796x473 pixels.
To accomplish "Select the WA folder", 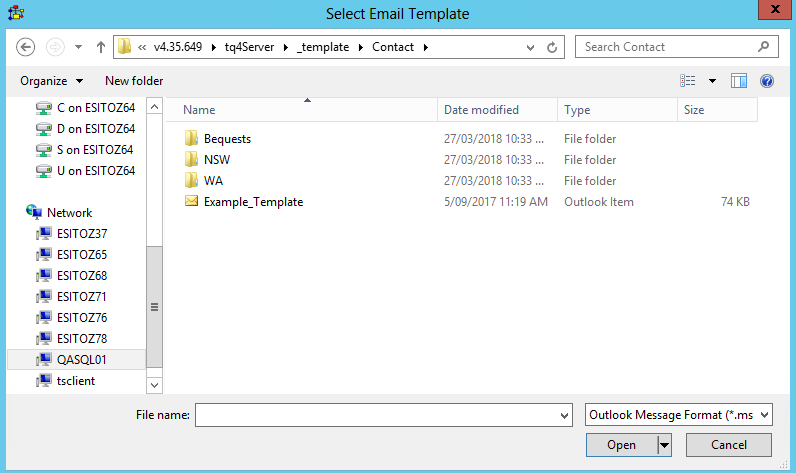I will click(x=213, y=181).
